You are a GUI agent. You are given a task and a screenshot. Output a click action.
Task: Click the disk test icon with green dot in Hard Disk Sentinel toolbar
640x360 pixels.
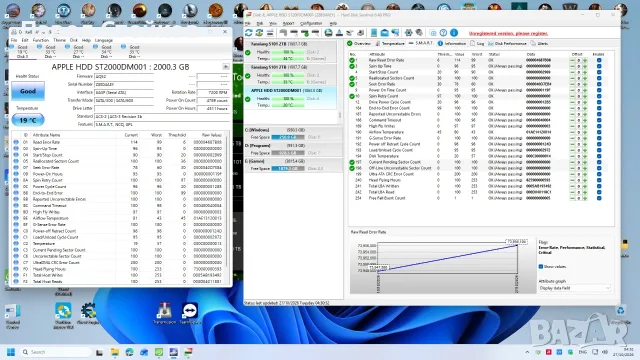[304, 33]
